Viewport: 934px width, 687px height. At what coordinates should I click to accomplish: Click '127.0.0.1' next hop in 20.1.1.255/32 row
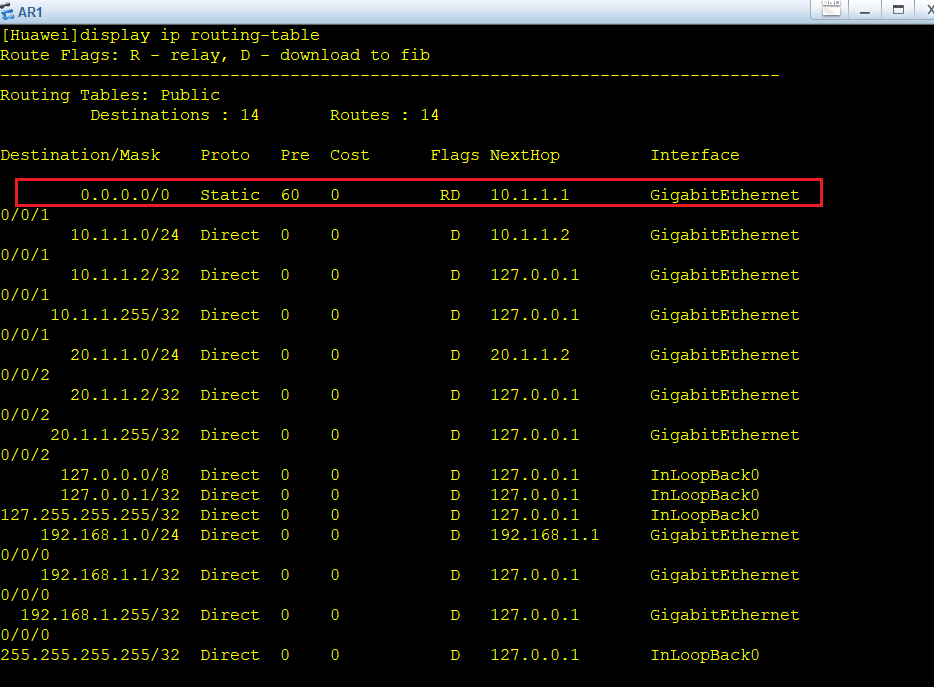coord(534,434)
